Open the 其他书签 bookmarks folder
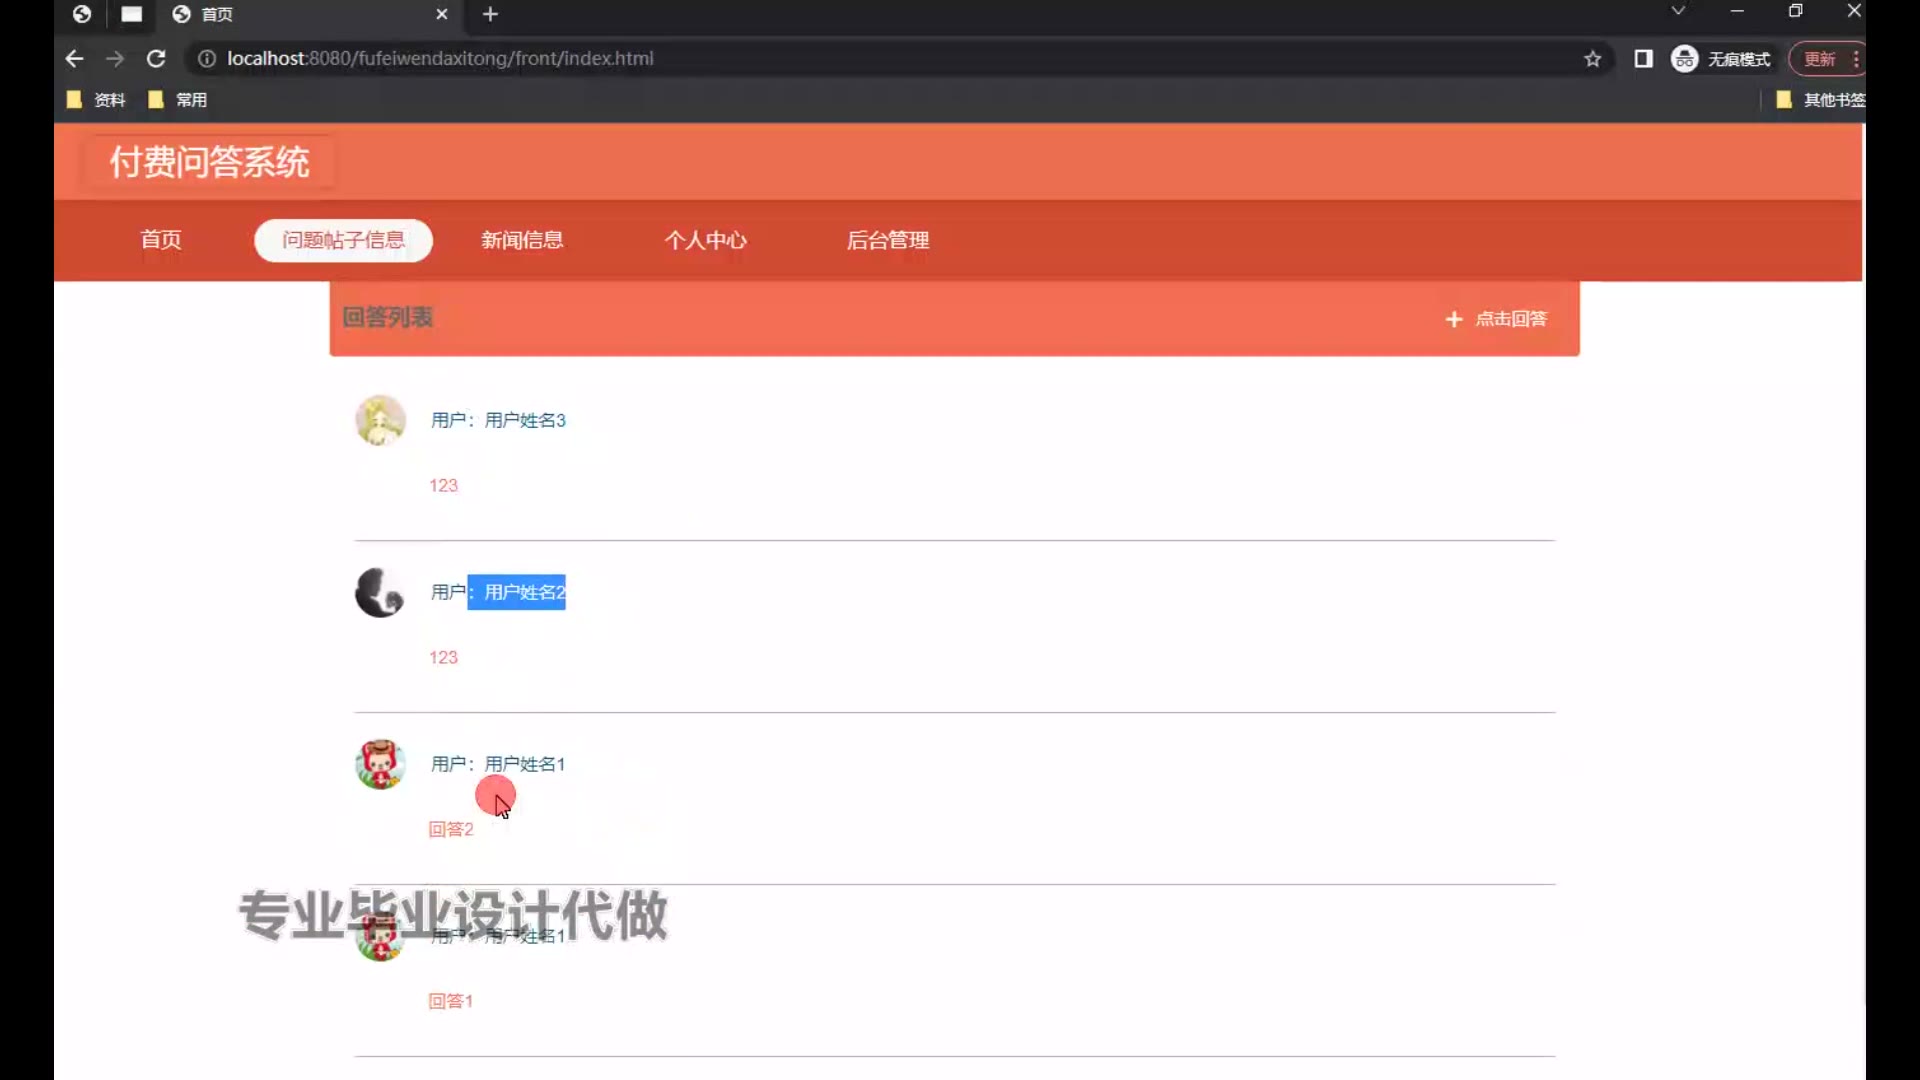The image size is (1920, 1080). 1821,100
